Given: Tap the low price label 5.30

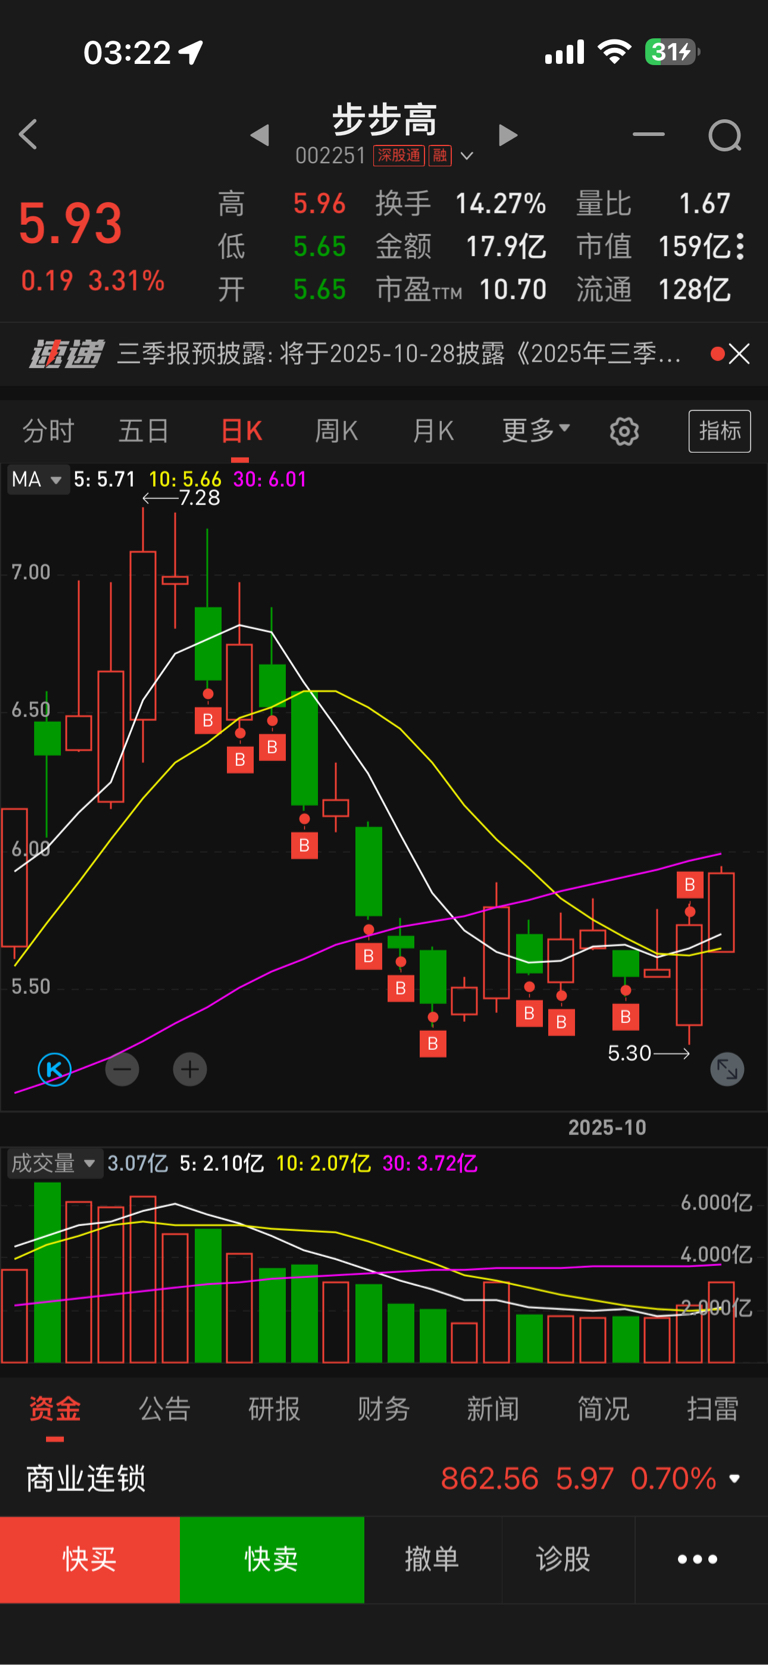Looking at the screenshot, I should point(629,1053).
